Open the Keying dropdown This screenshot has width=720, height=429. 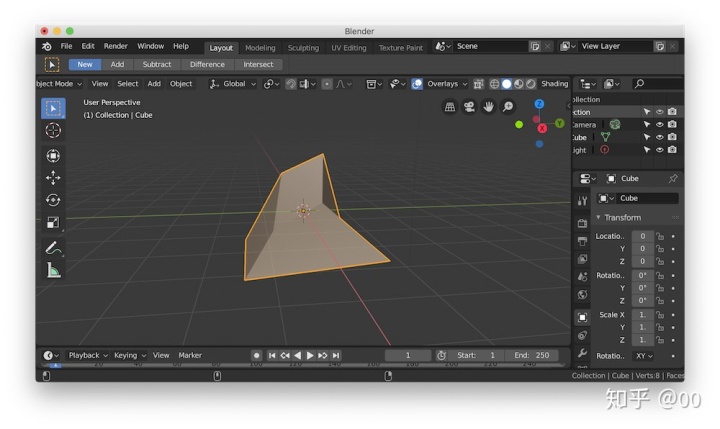tap(129, 356)
